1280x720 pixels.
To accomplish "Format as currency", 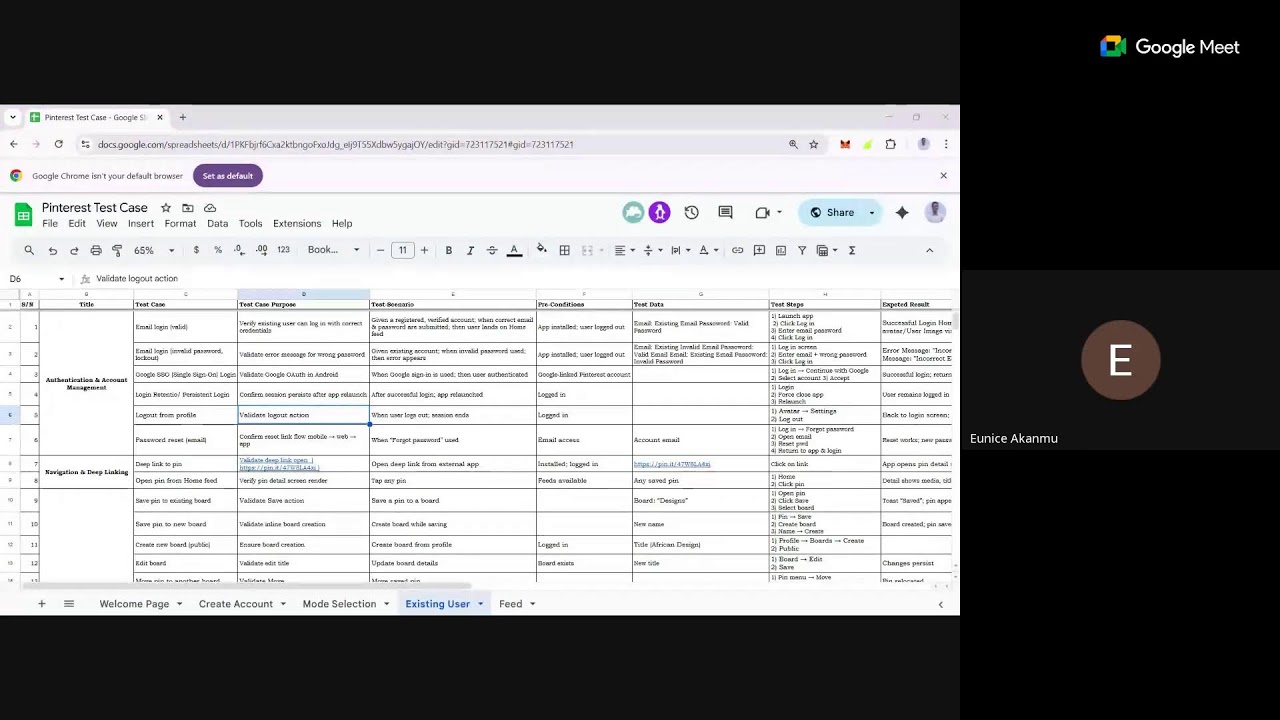I will pyautogui.click(x=196, y=250).
